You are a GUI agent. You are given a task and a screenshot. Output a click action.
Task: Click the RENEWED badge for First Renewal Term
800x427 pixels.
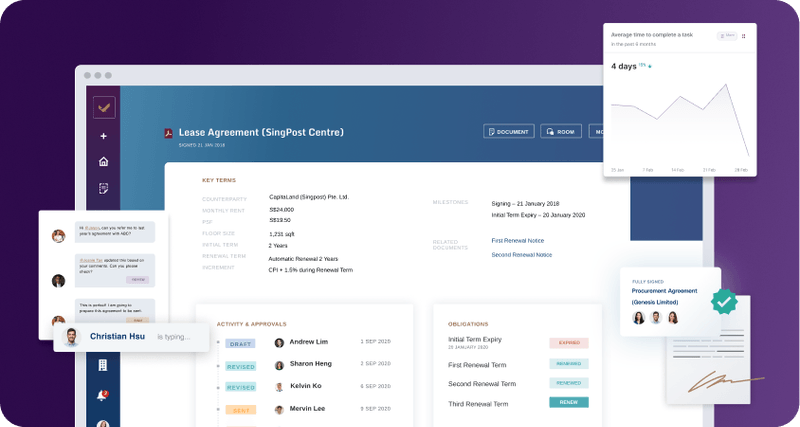point(569,364)
